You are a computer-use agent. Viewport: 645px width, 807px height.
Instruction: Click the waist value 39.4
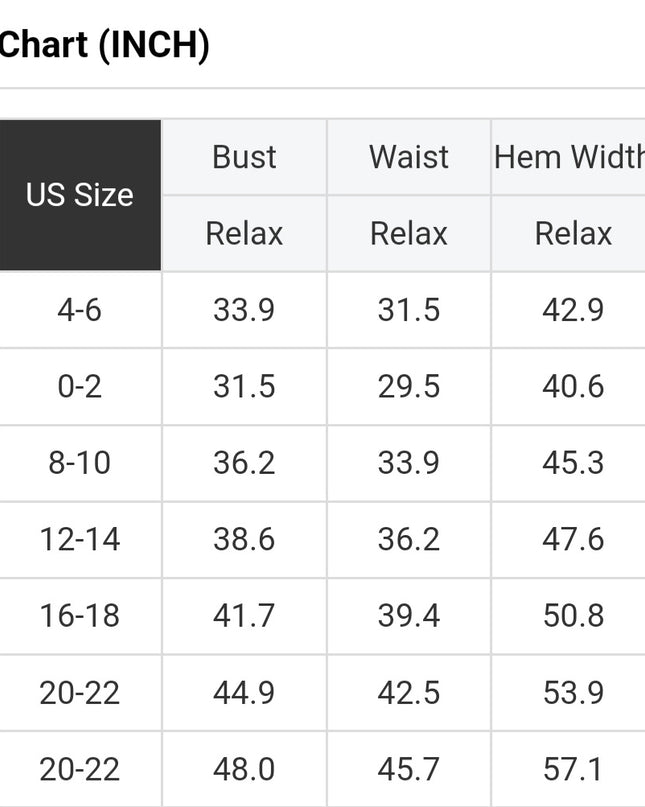[x=409, y=616]
